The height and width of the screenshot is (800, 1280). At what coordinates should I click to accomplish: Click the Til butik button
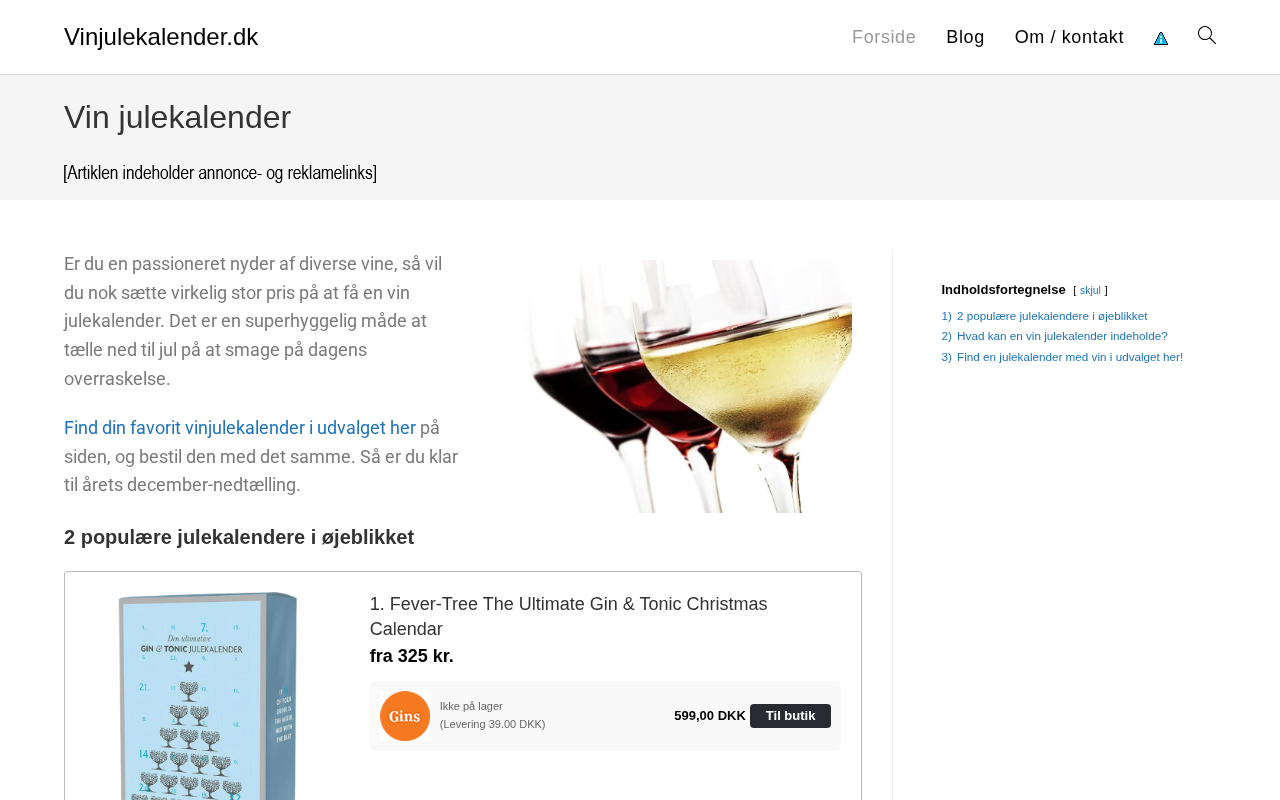790,716
